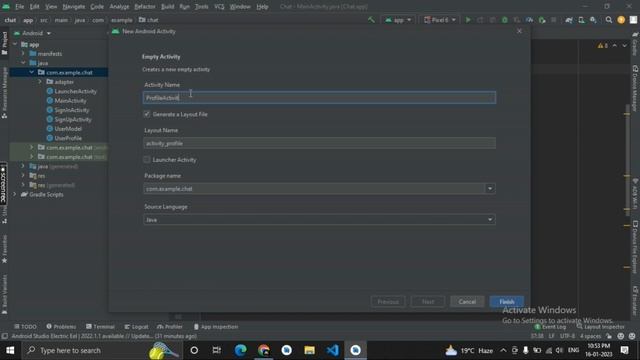Expand the res folder node
Screen dimensions: 640x360
[23, 176]
